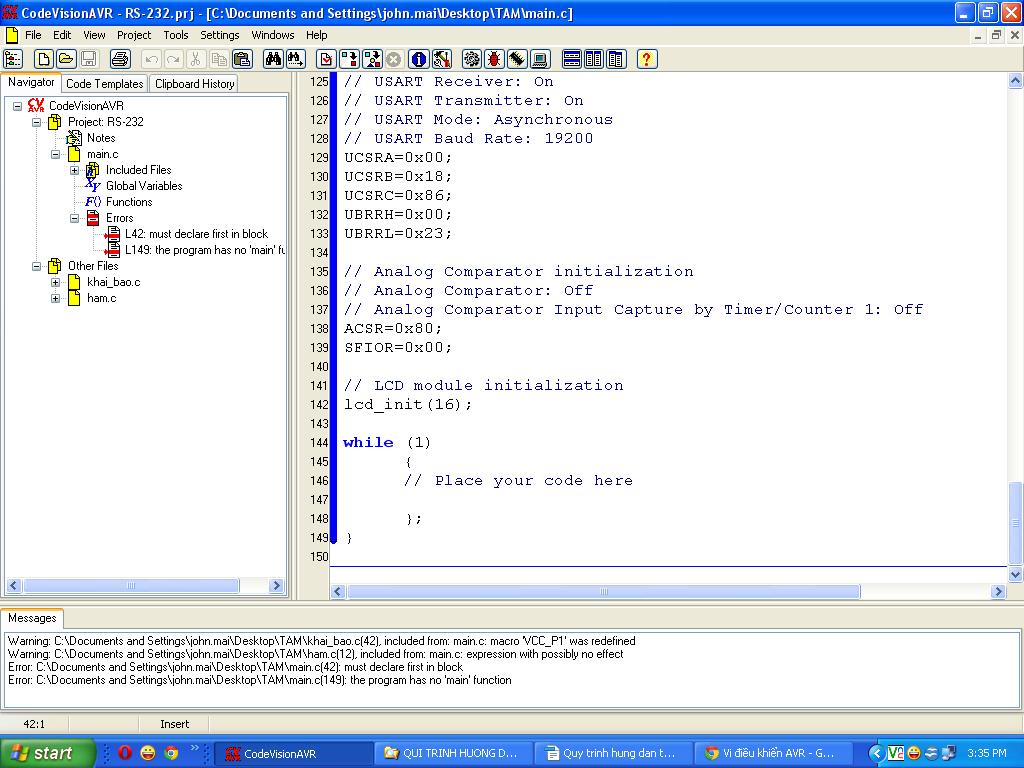Click the editor horizontal scrollbar thumb
1024x768 pixels.
pyautogui.click(x=603, y=591)
